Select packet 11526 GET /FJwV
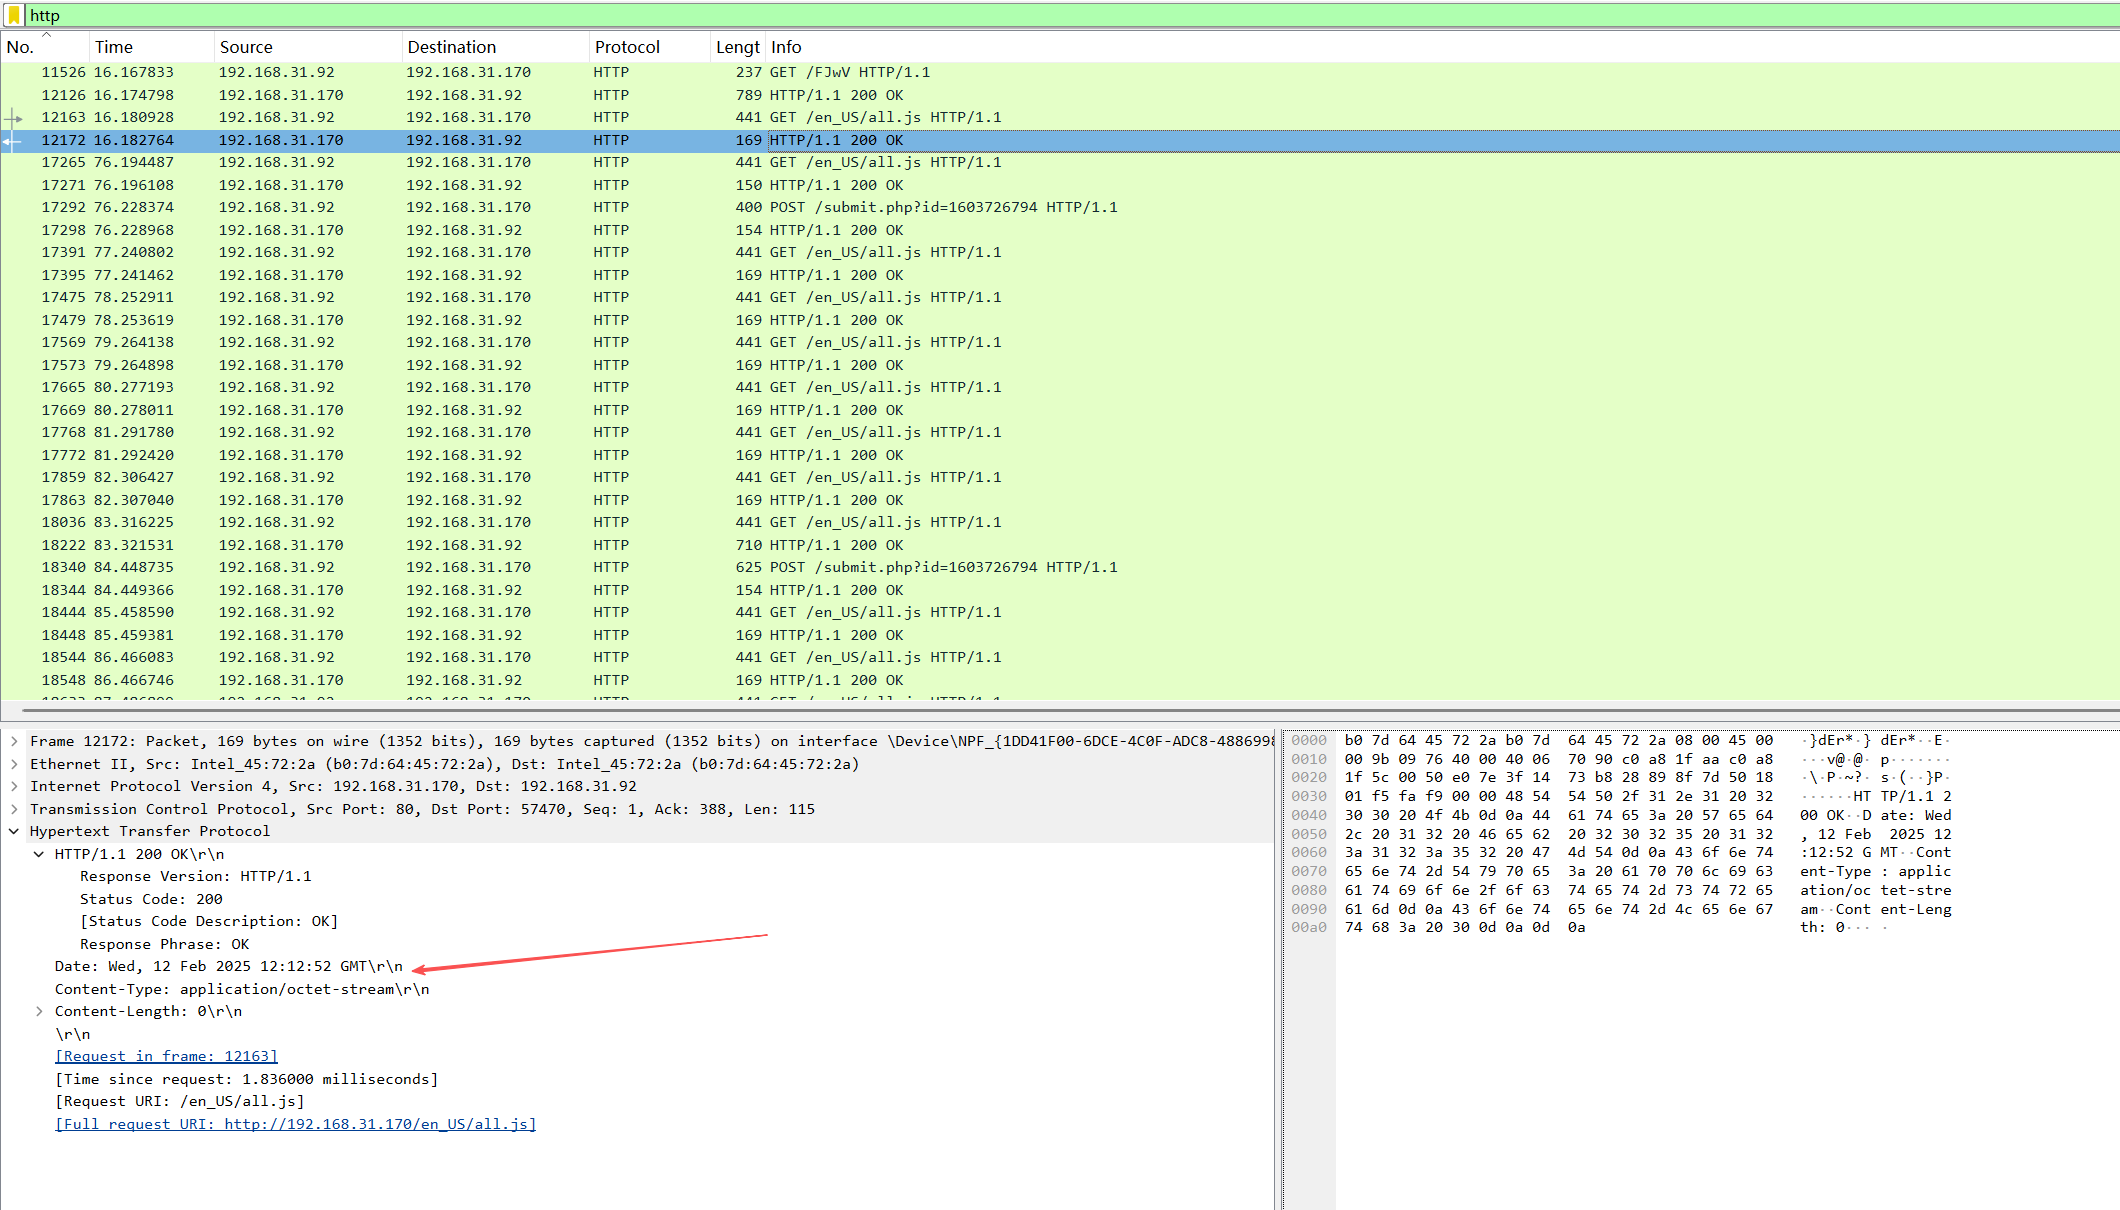2120x1210 pixels. pyautogui.click(x=850, y=72)
